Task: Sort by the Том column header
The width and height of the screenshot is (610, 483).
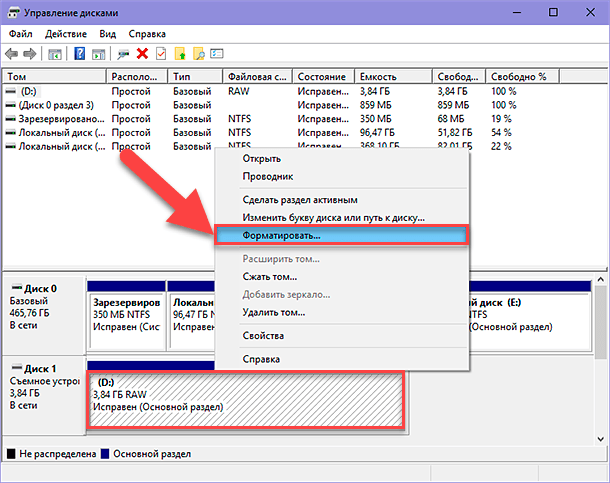Action: pyautogui.click(x=54, y=77)
